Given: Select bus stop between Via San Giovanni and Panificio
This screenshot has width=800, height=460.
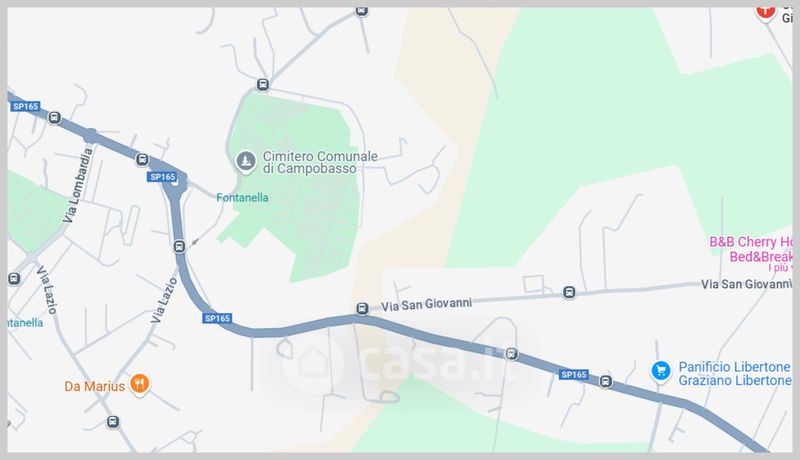Looking at the screenshot, I should coord(511,354).
